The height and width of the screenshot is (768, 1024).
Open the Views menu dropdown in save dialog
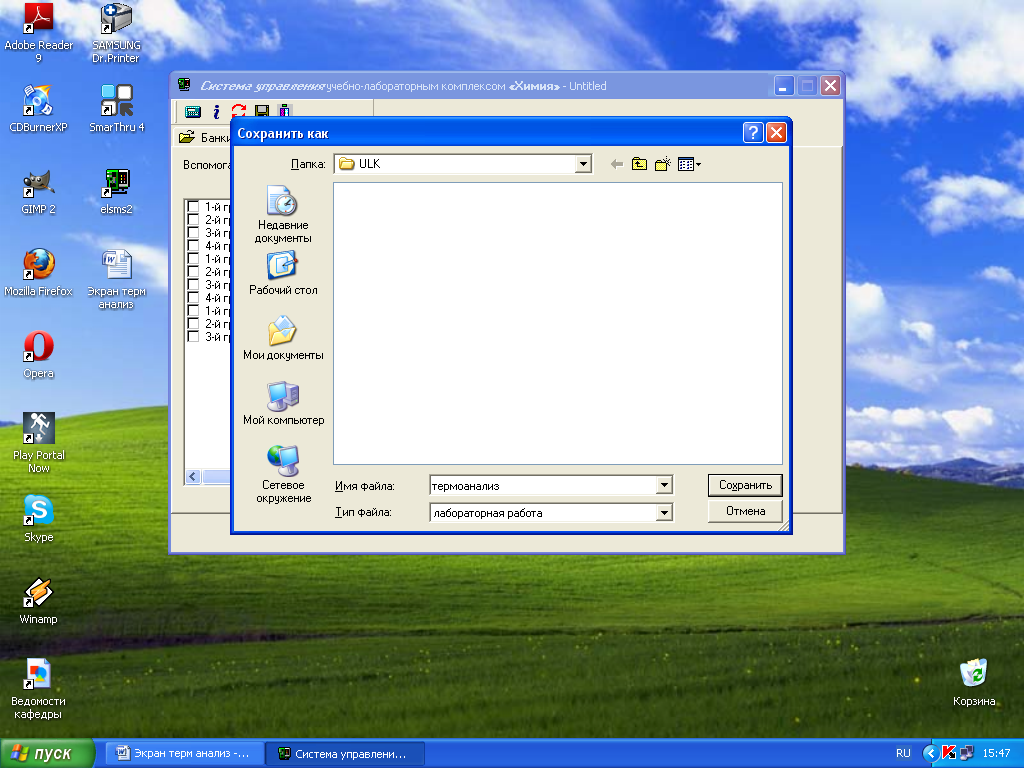pos(689,164)
